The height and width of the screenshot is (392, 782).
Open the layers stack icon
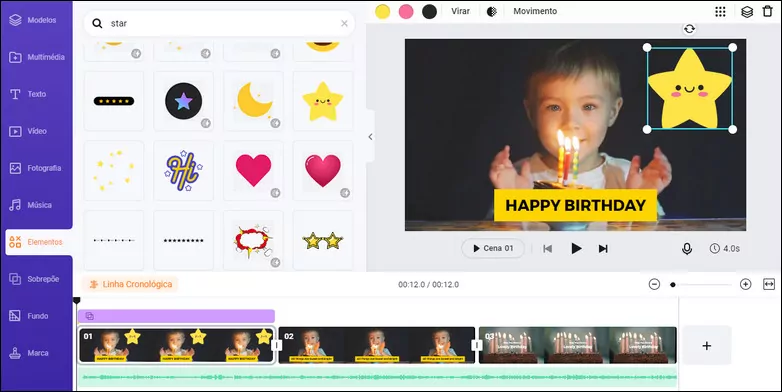pyautogui.click(x=747, y=11)
